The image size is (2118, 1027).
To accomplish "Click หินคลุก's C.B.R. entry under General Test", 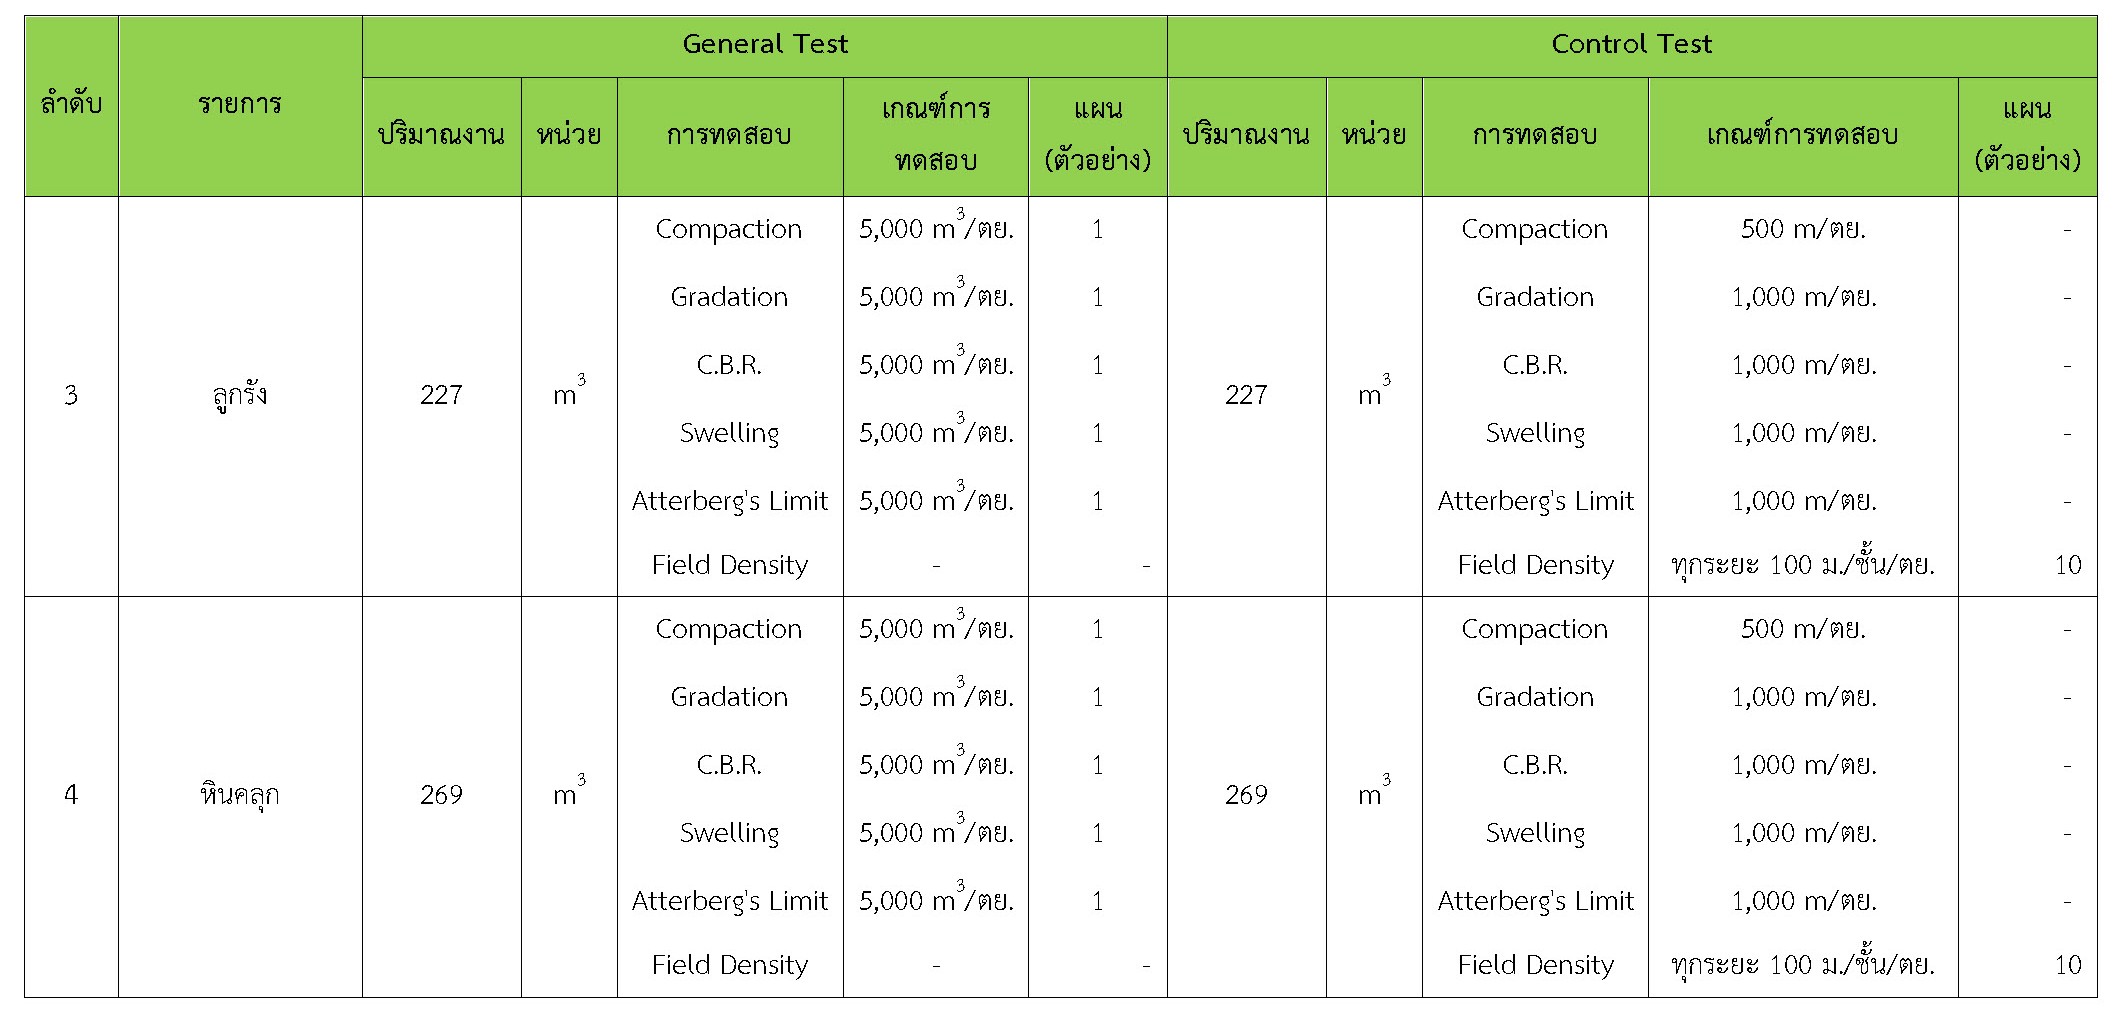I will click(729, 766).
